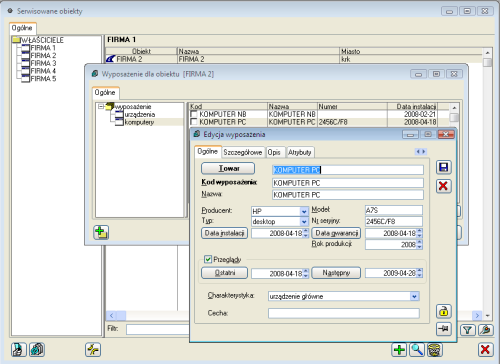Delete the item with the trash bin icon
This screenshot has height=364, width=500.
click(435, 350)
